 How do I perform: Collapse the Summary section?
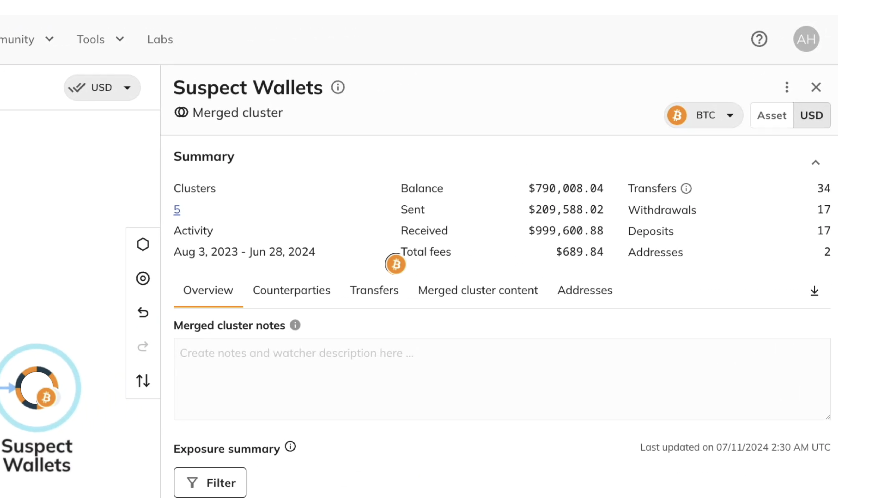click(815, 162)
